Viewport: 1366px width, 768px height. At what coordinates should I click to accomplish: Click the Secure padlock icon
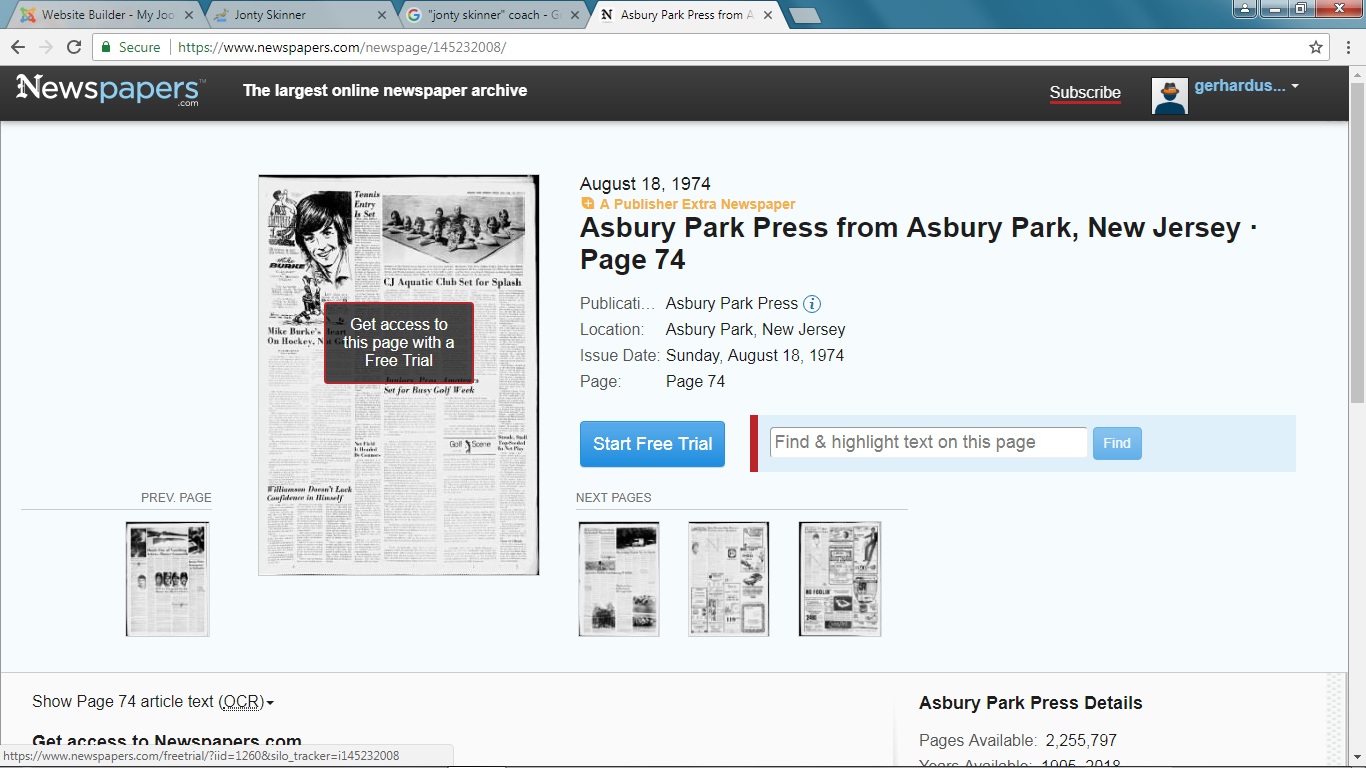pos(106,47)
